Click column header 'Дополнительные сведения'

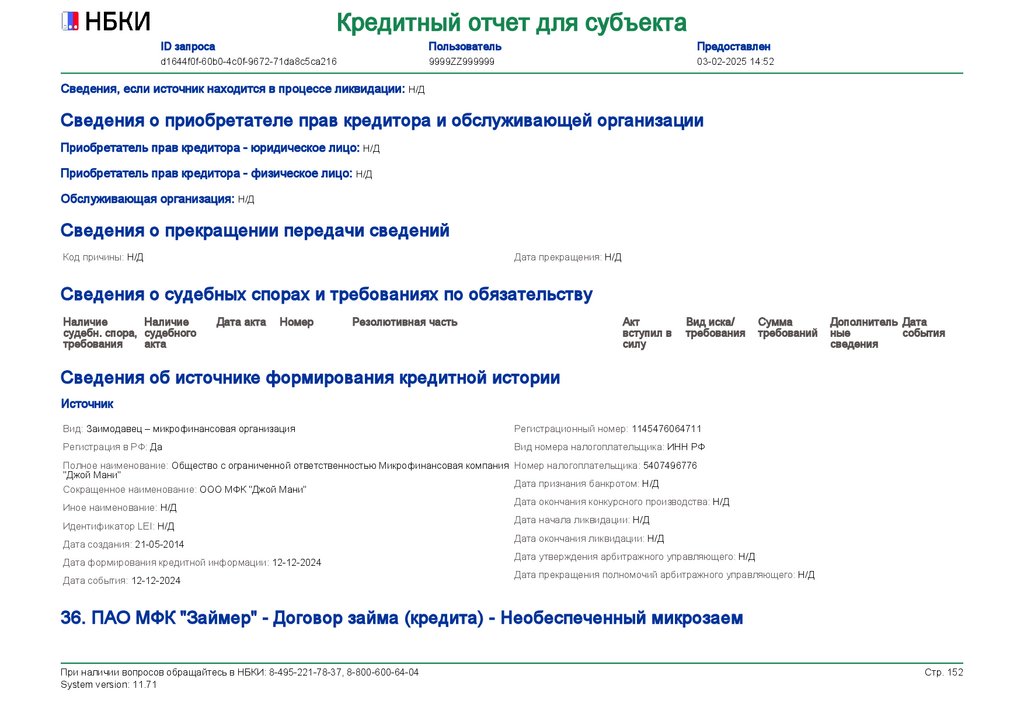pos(863,333)
